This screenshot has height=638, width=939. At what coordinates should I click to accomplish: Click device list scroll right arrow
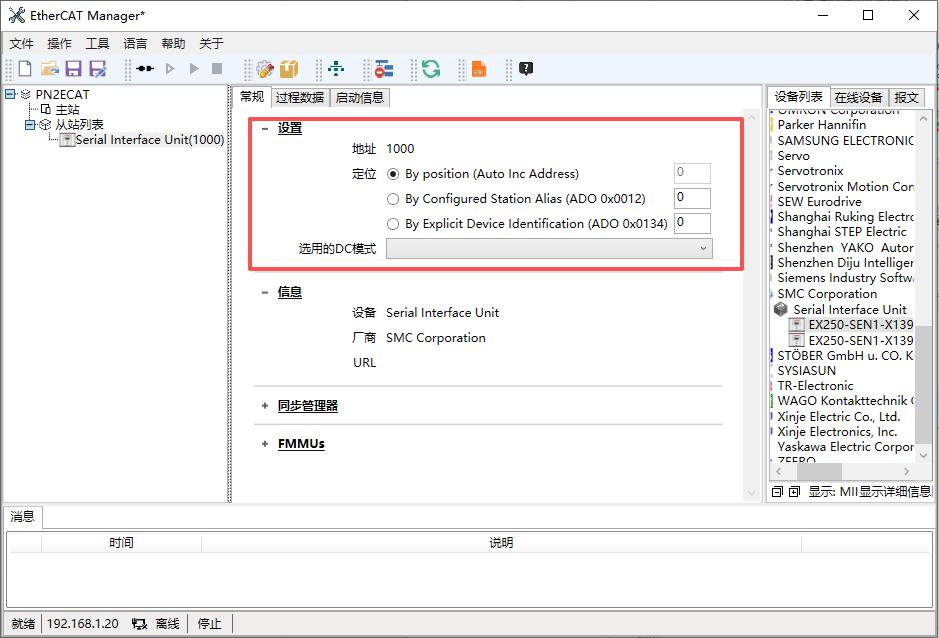(x=906, y=471)
